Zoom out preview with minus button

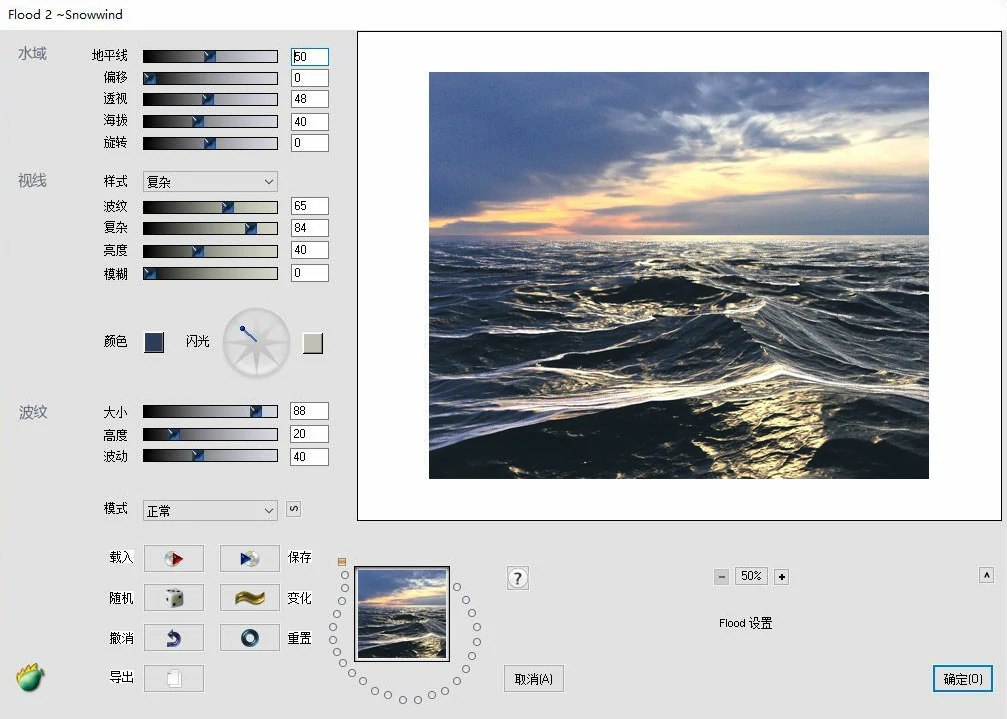[x=721, y=576]
